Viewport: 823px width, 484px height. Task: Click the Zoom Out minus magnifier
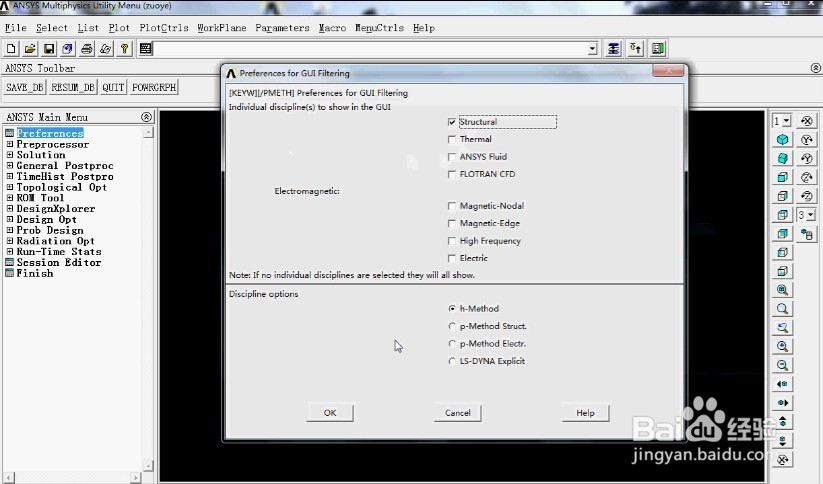tap(783, 365)
